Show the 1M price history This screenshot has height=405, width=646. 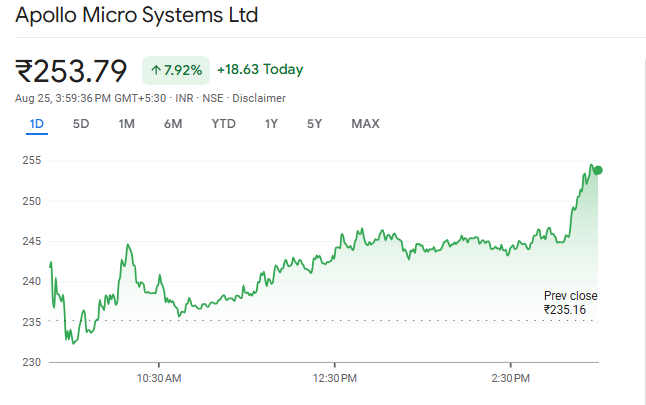(x=126, y=124)
